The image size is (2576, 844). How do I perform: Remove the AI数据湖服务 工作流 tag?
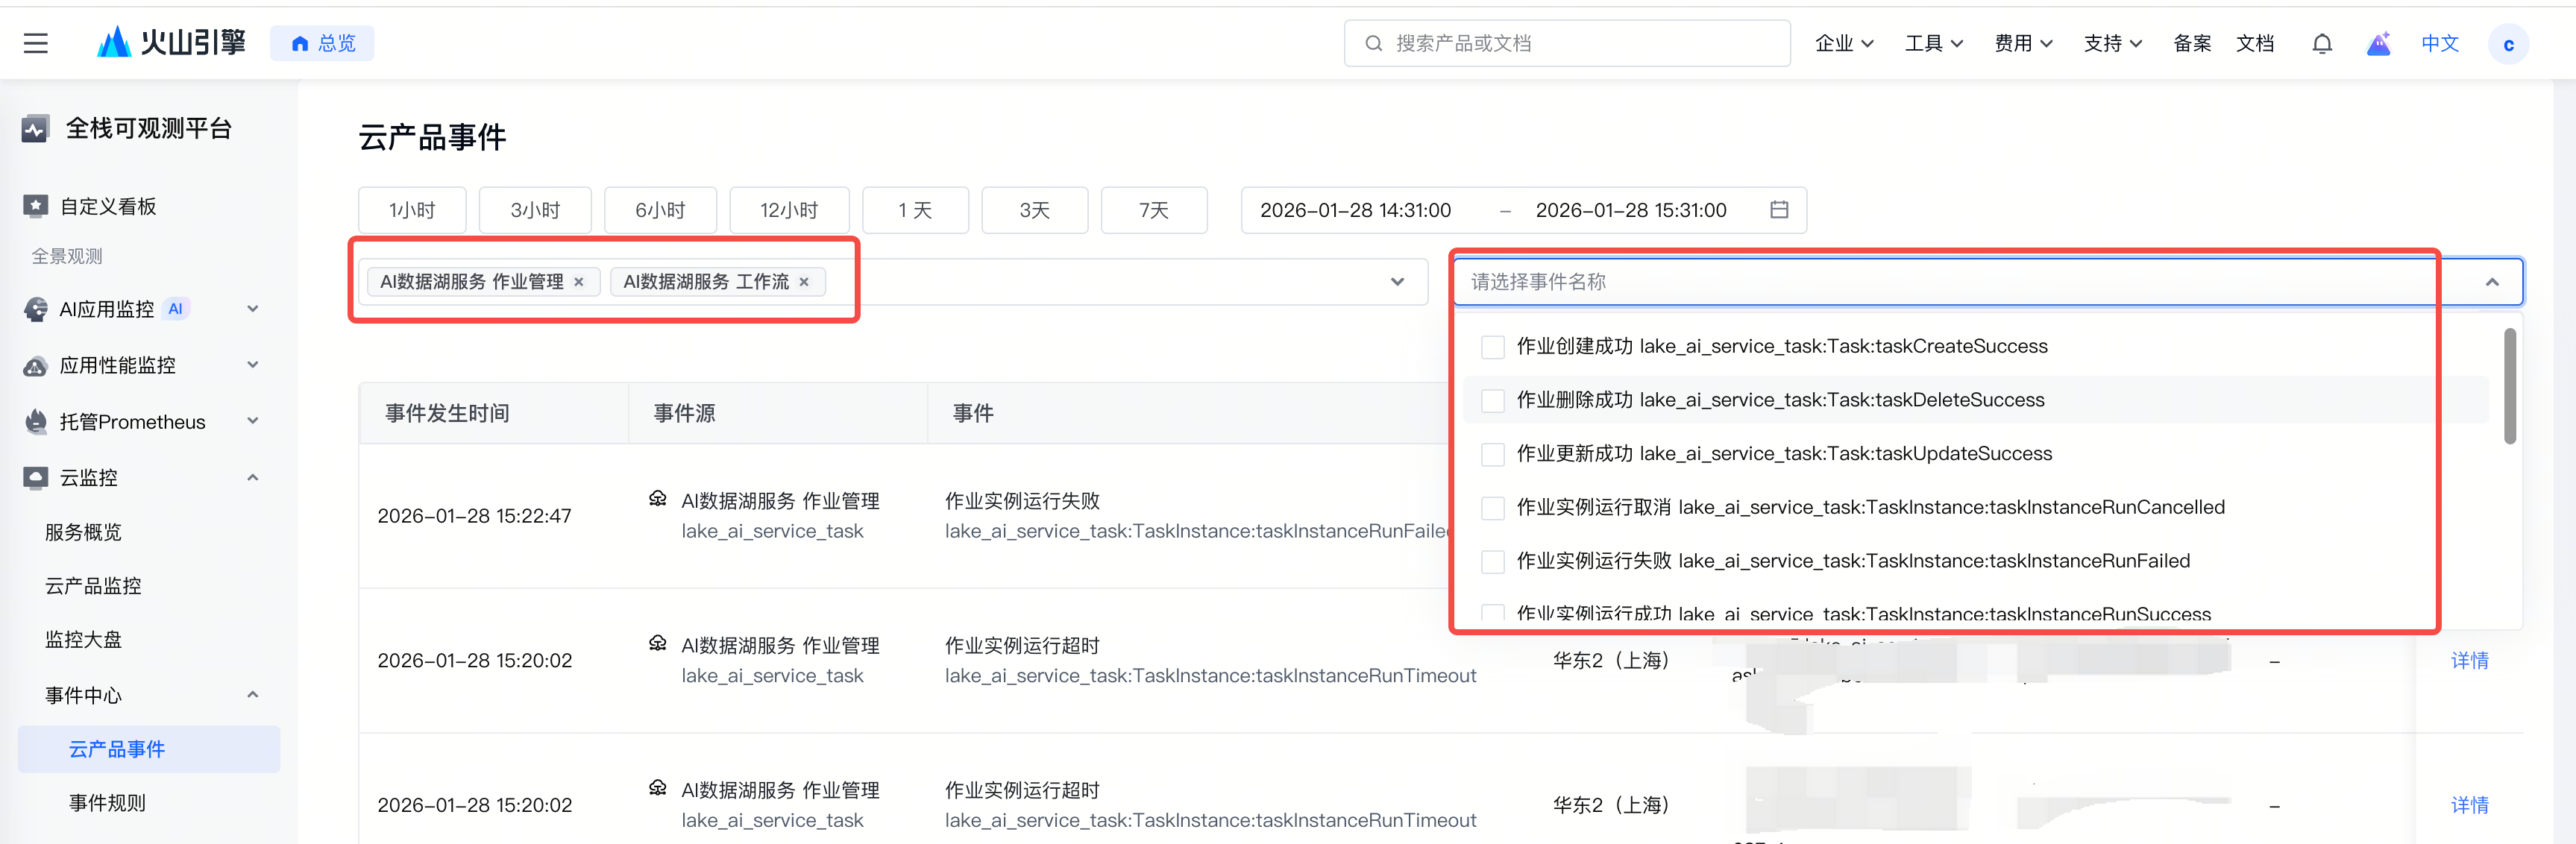click(x=804, y=282)
